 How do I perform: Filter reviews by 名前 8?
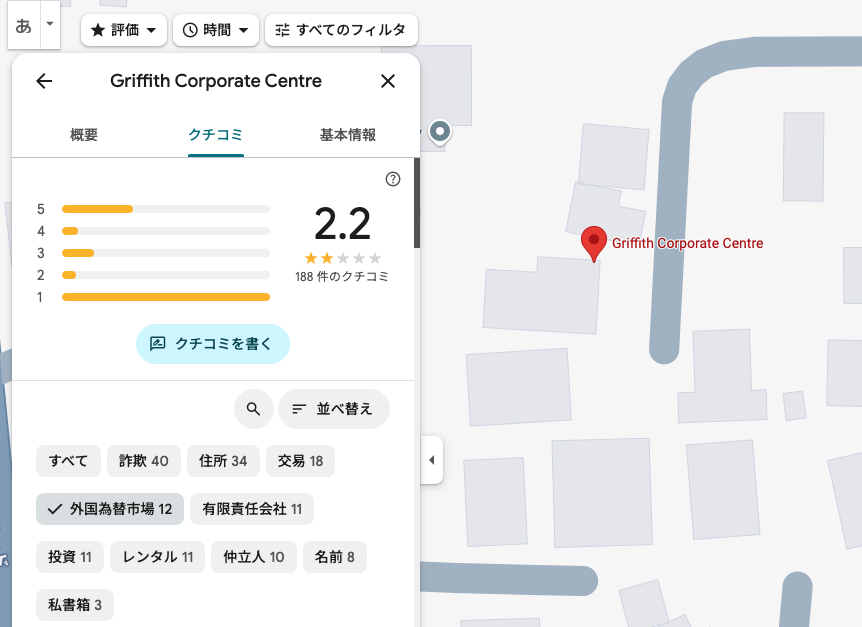coord(335,557)
